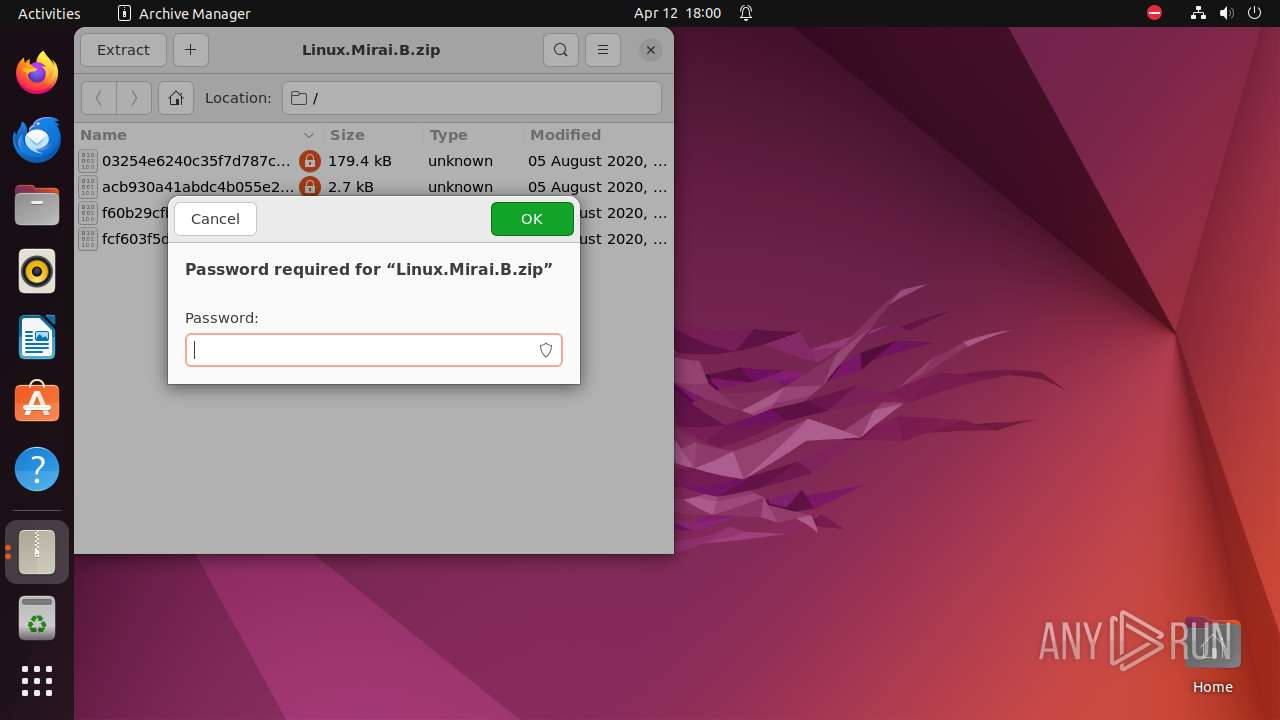Confirm password with OK button
Viewport: 1280px width, 720px height.
[x=532, y=219]
